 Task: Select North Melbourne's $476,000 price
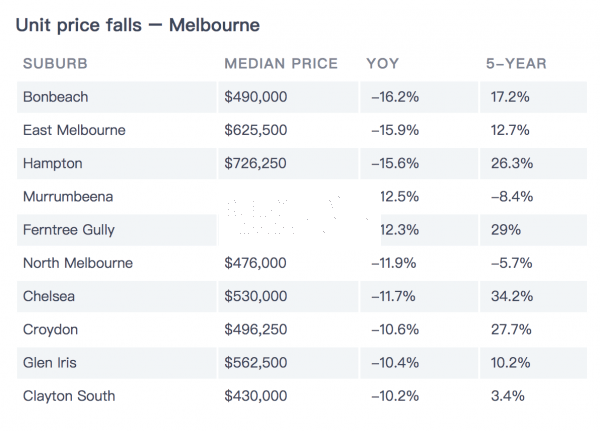click(255, 263)
